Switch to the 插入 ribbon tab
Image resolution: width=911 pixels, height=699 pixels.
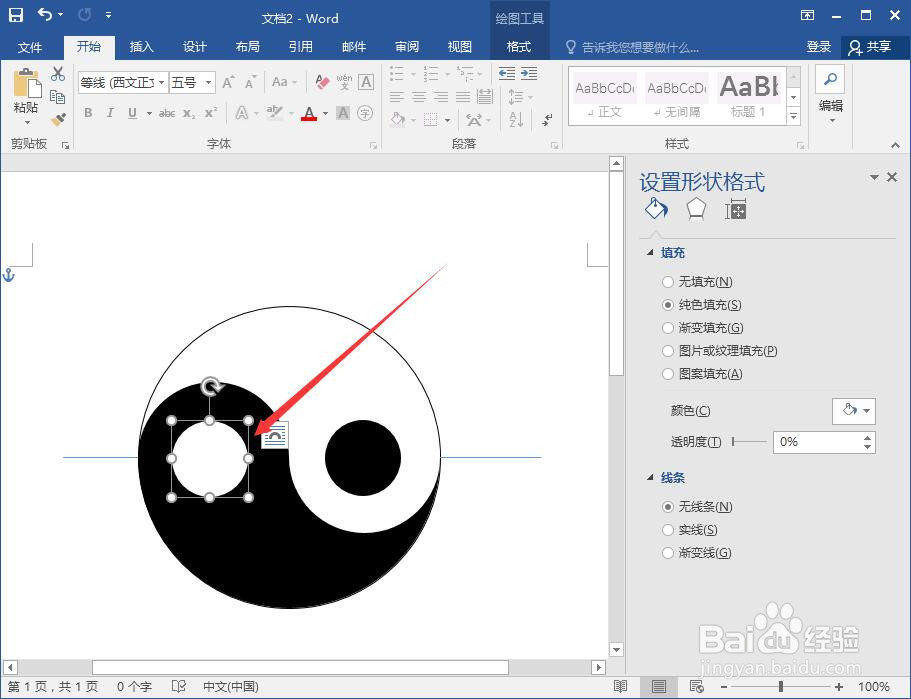click(x=141, y=46)
